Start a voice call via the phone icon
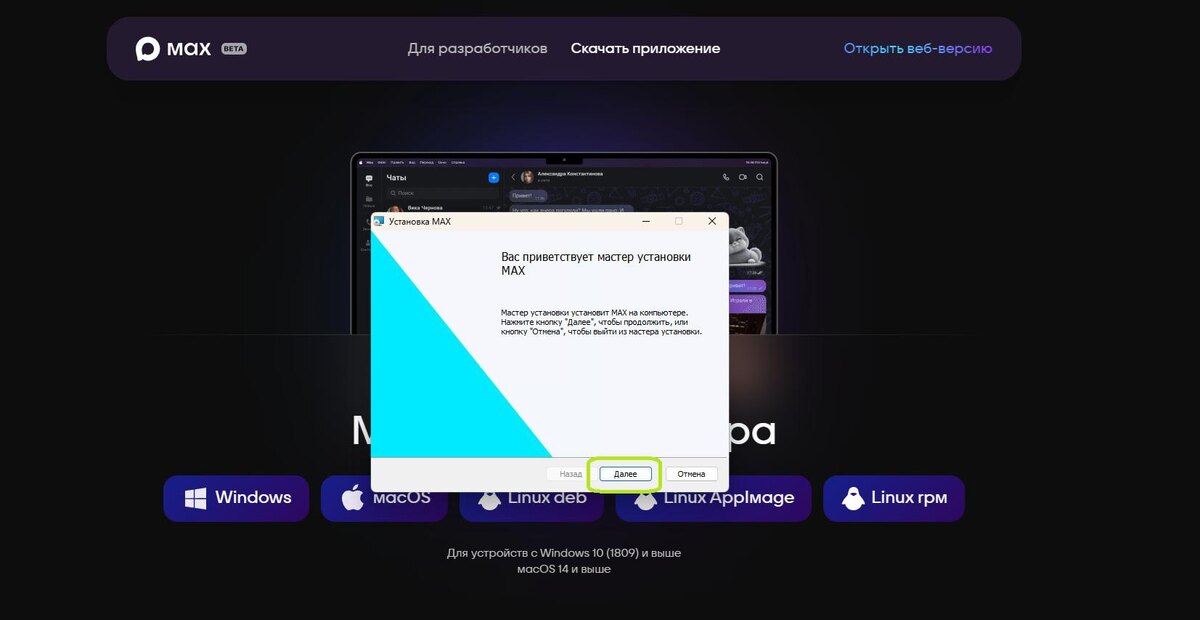The image size is (1200, 620). pos(725,177)
